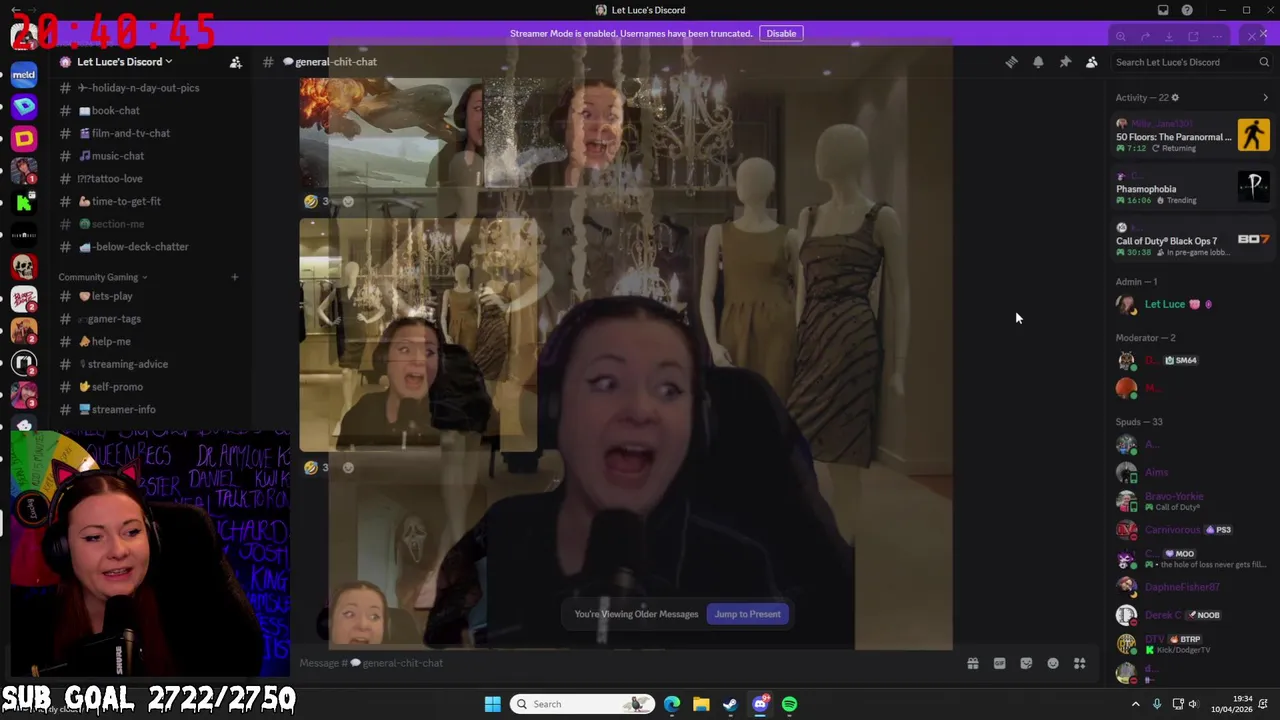The width and height of the screenshot is (1280, 720).
Task: Switch to the green K server icon
Action: pyautogui.click(x=24, y=203)
